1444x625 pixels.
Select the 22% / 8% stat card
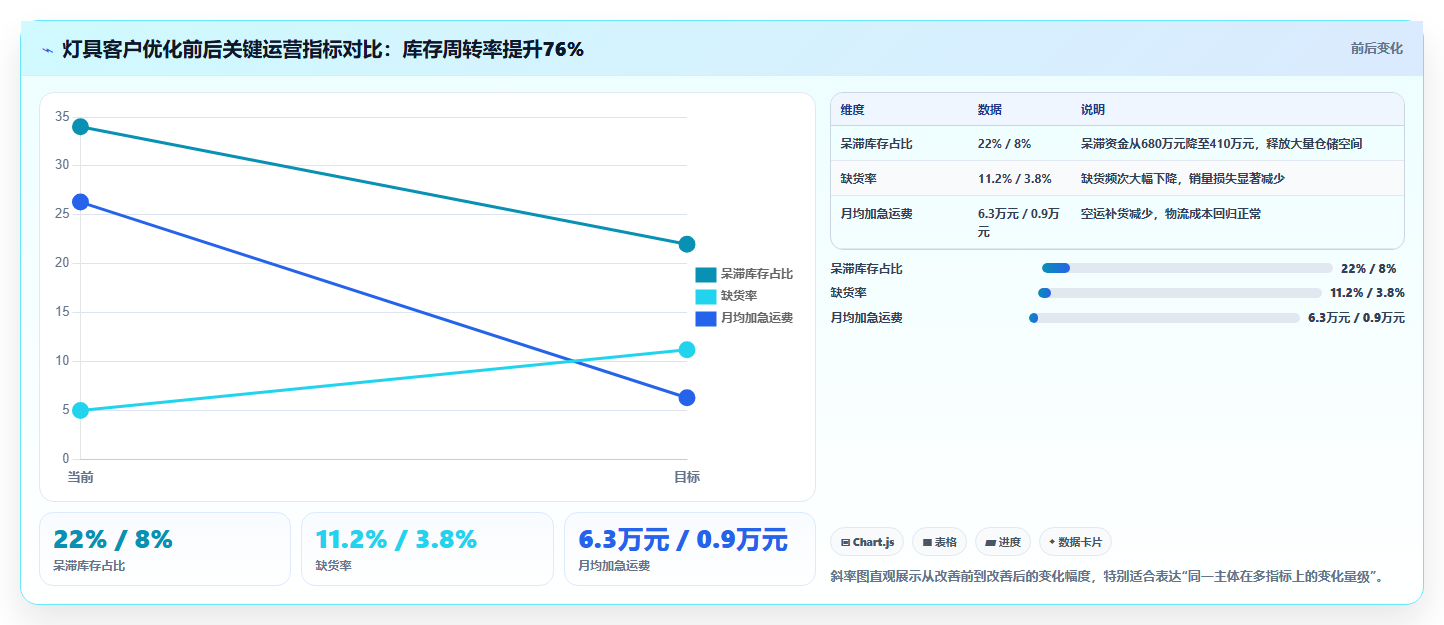(x=165, y=549)
